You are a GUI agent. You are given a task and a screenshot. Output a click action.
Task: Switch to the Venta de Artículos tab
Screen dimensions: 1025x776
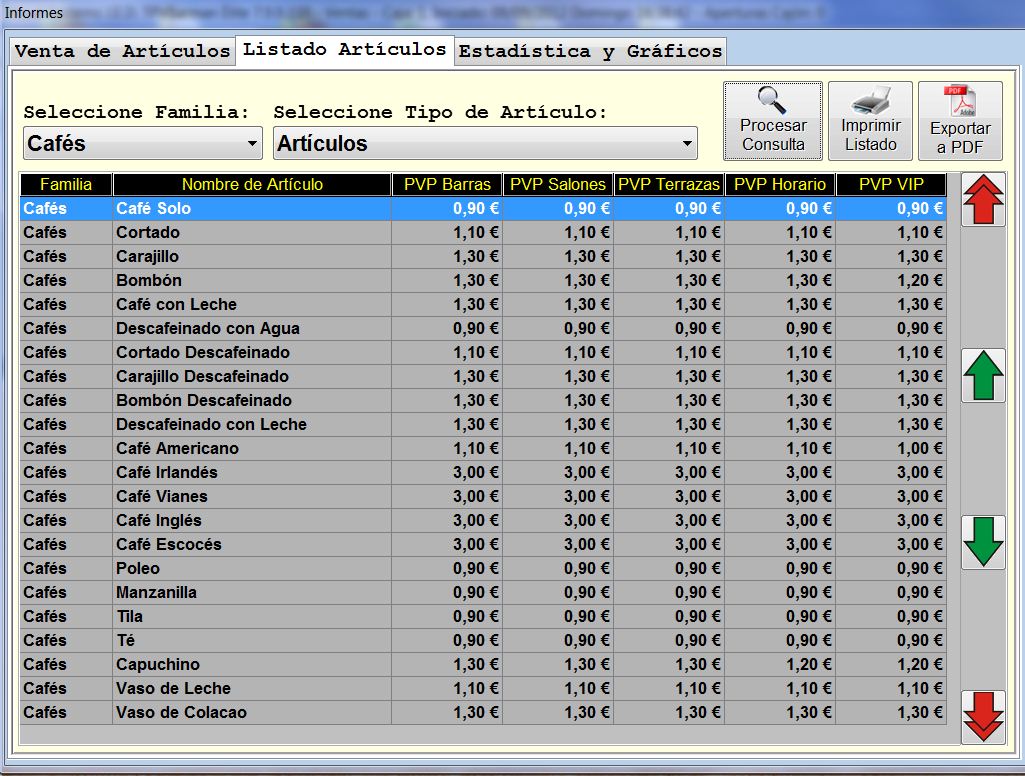point(122,51)
